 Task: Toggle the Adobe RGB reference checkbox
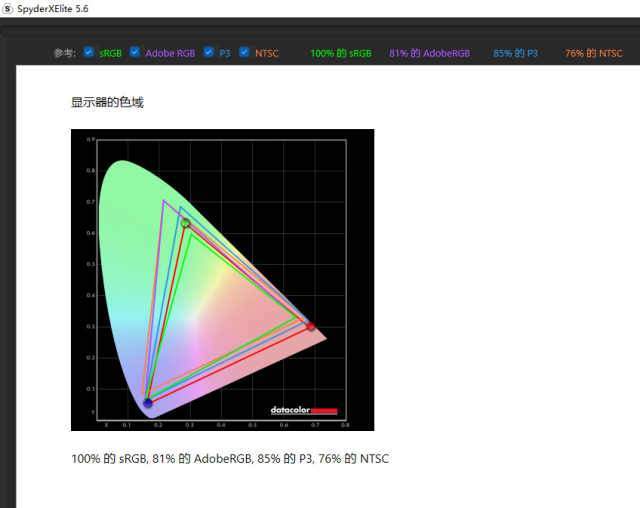(135, 52)
